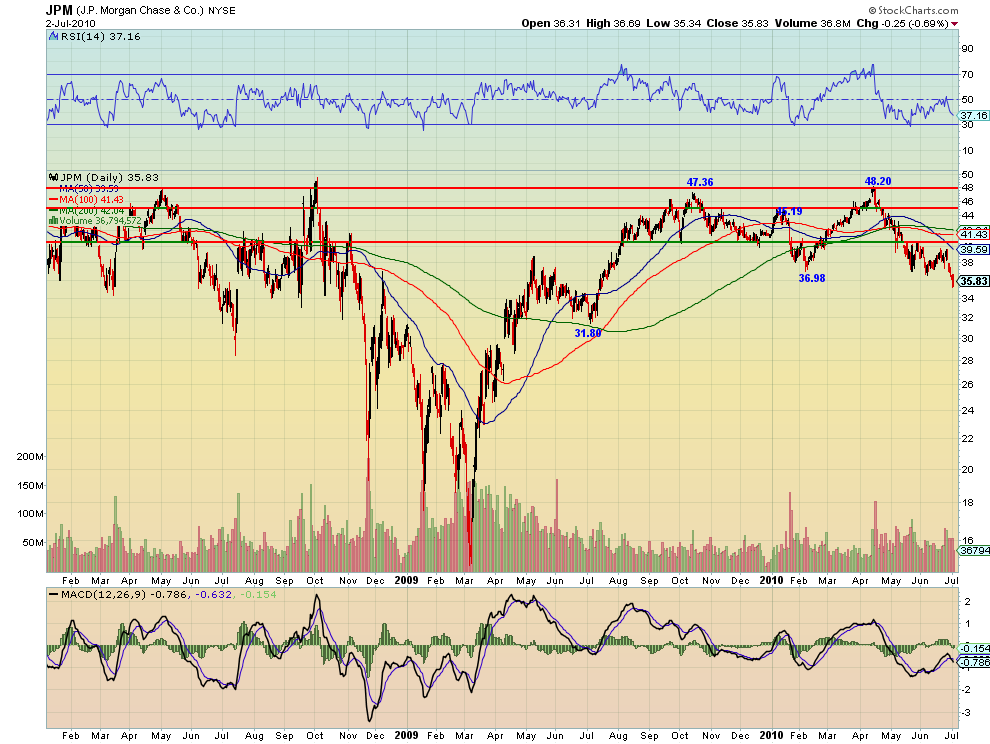Click the MA(100) 41.43 legend entry
The image size is (990, 744).
pyautogui.click(x=91, y=200)
